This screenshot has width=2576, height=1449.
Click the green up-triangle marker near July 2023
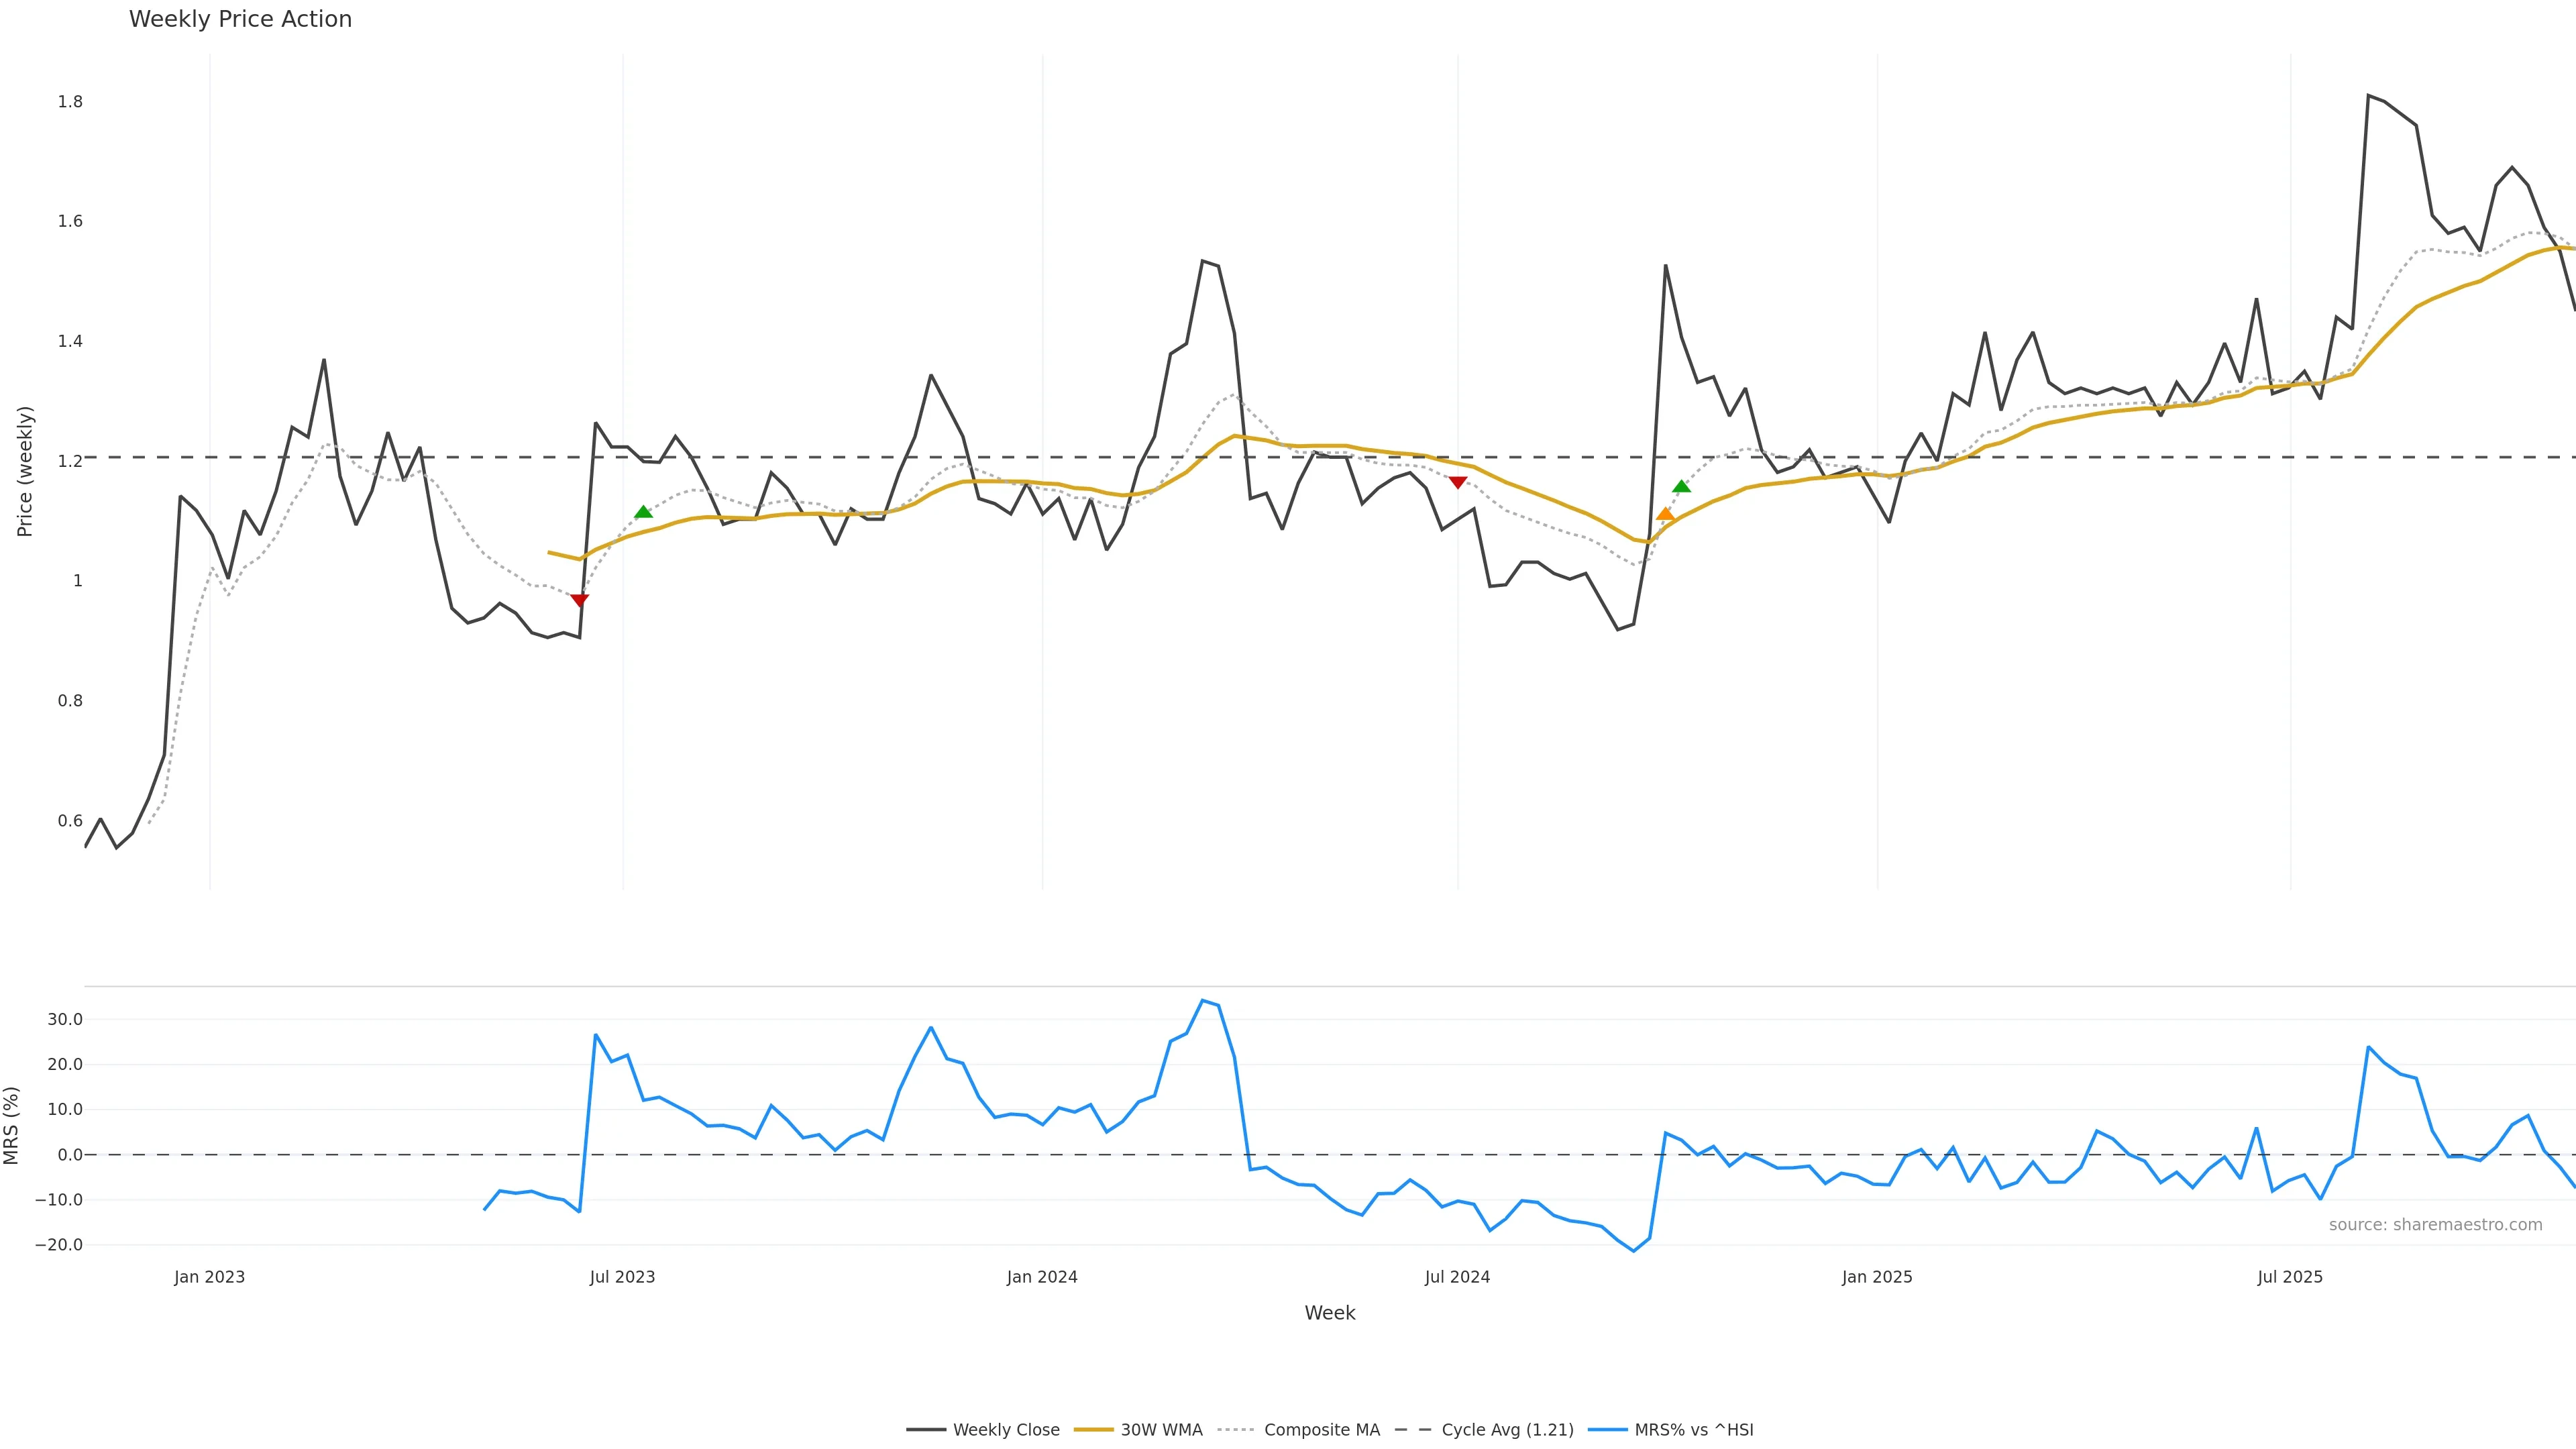pyautogui.click(x=643, y=512)
